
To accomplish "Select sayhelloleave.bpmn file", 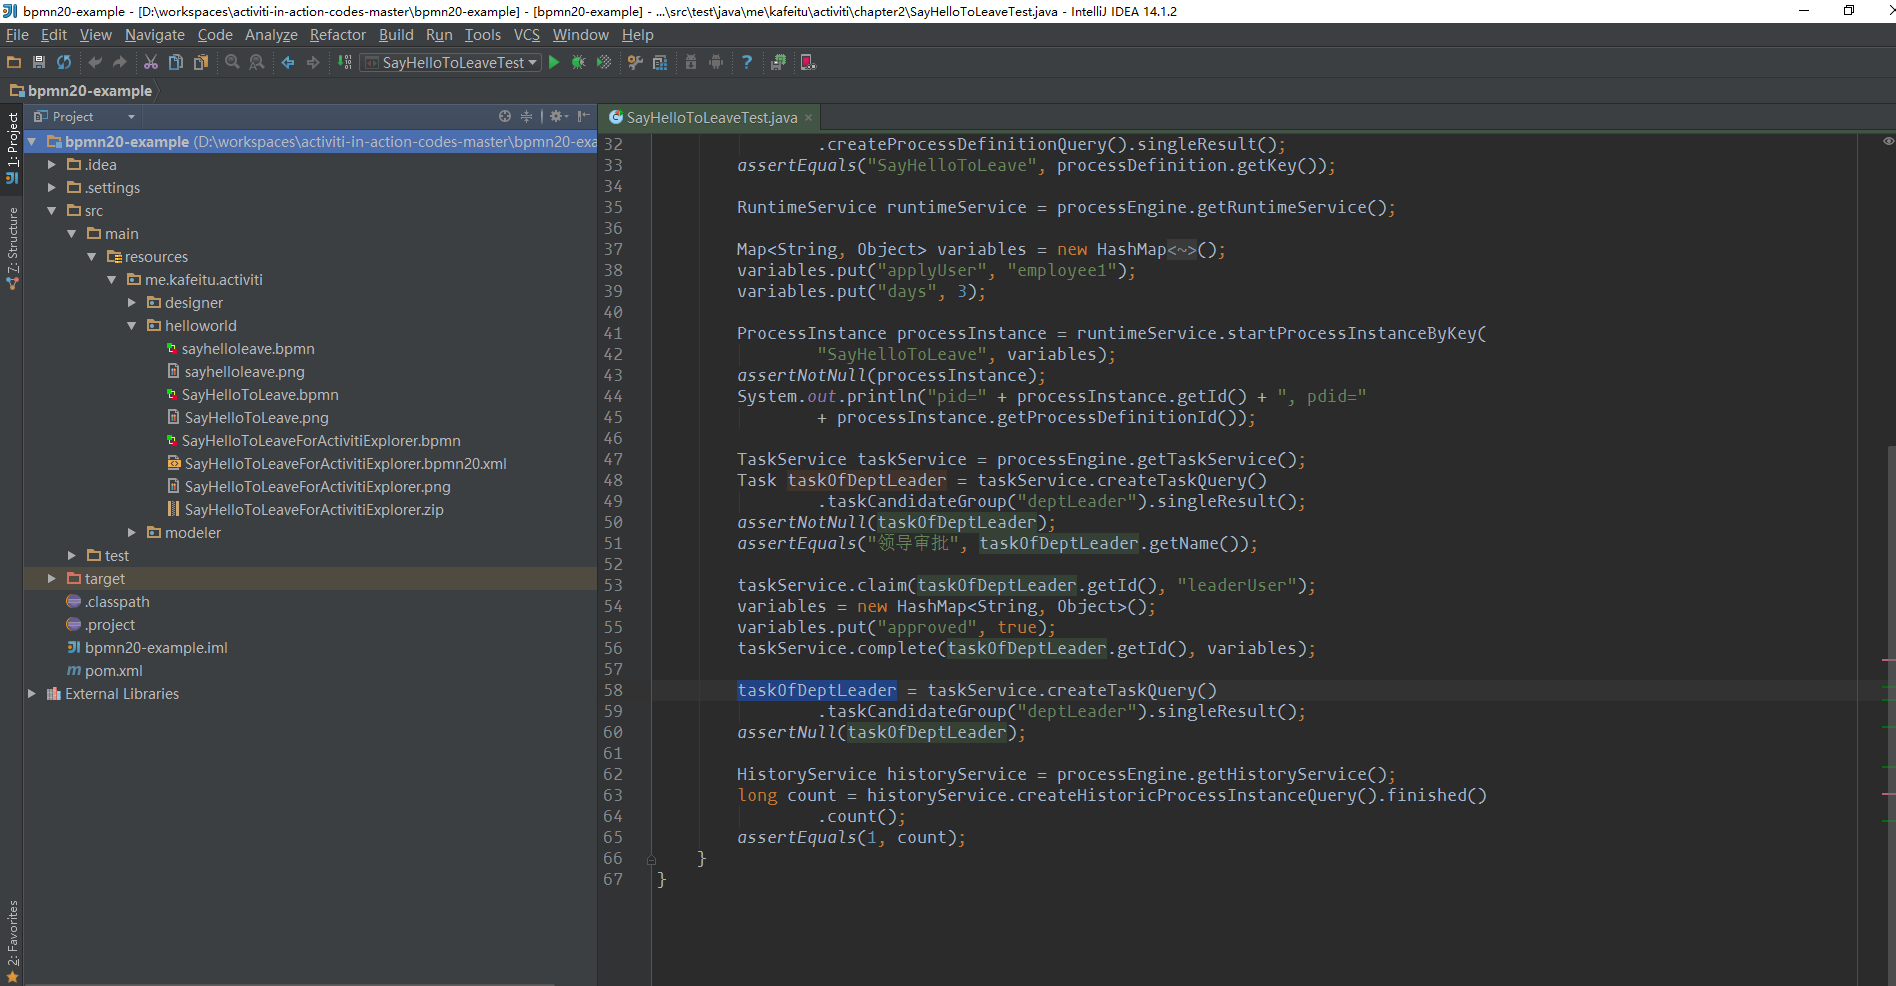I will tap(248, 349).
